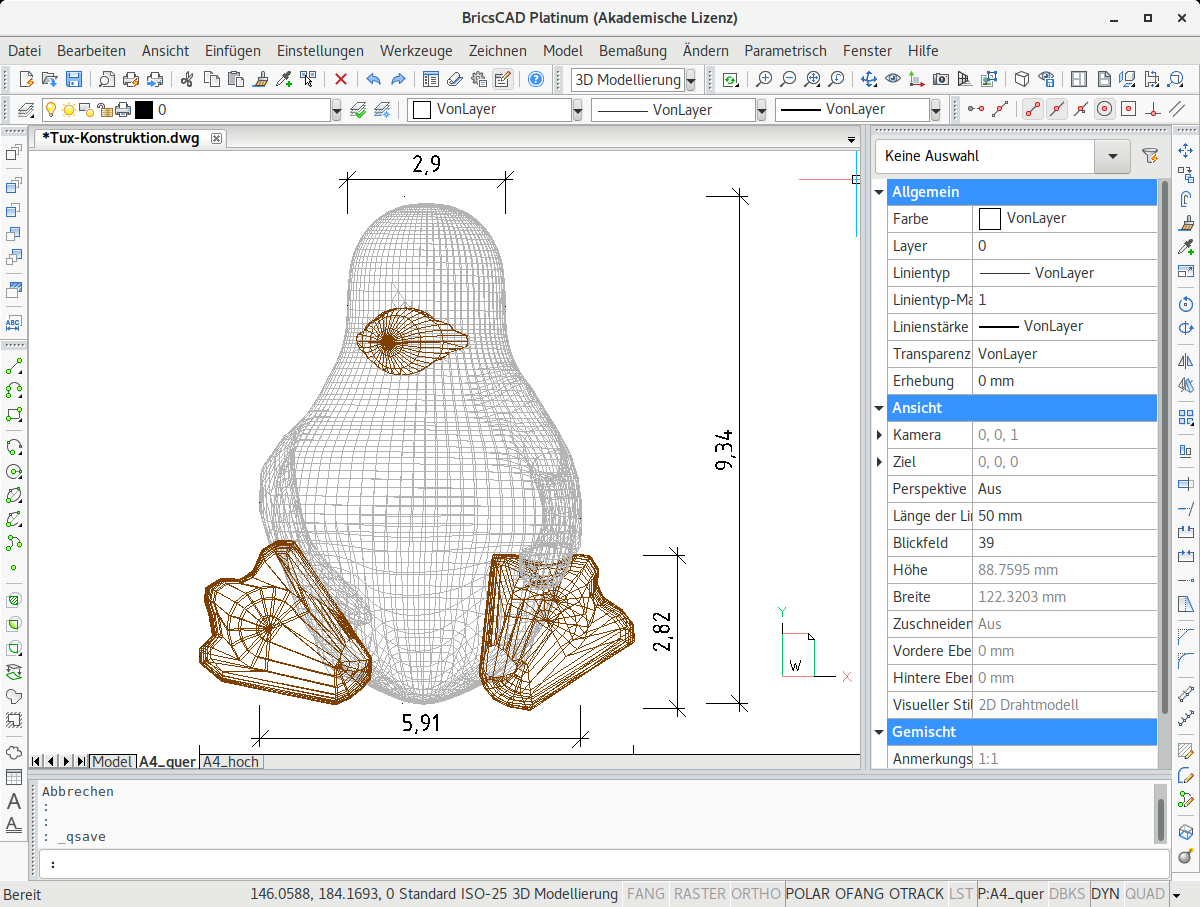
Task: Click the Zoom In magnifier icon
Action: pos(764,80)
